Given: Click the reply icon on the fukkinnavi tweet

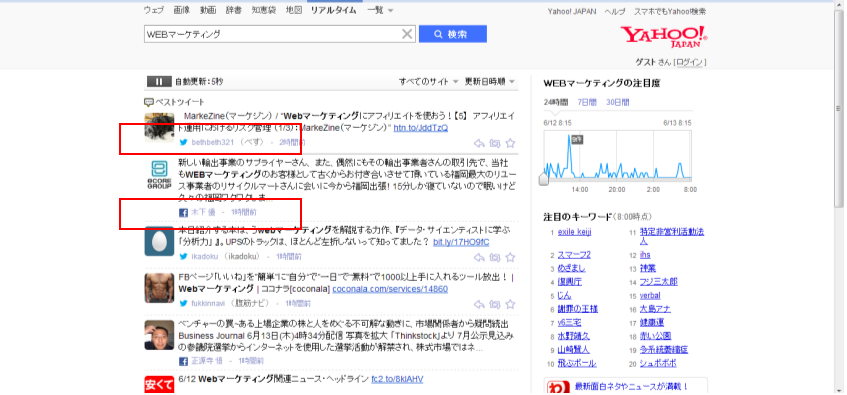Looking at the screenshot, I should (x=479, y=305).
